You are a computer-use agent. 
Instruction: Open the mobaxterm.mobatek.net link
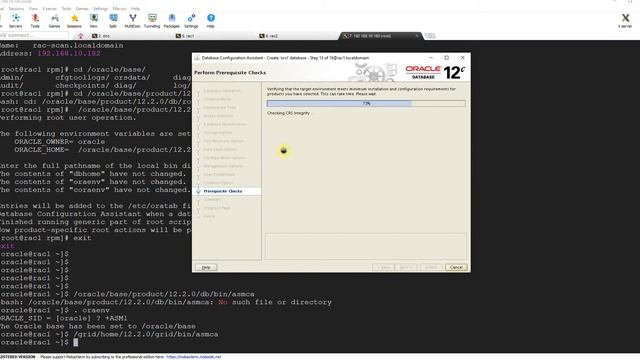pyautogui.click(x=193, y=357)
